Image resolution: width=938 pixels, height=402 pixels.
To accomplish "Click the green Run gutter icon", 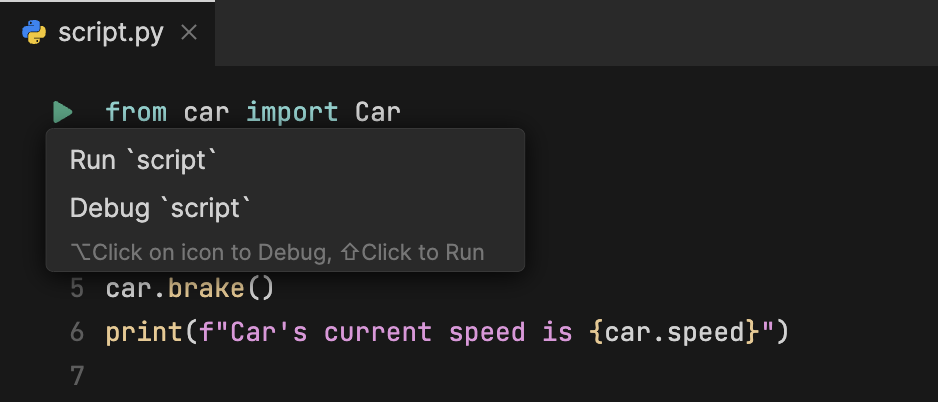I will (62, 111).
